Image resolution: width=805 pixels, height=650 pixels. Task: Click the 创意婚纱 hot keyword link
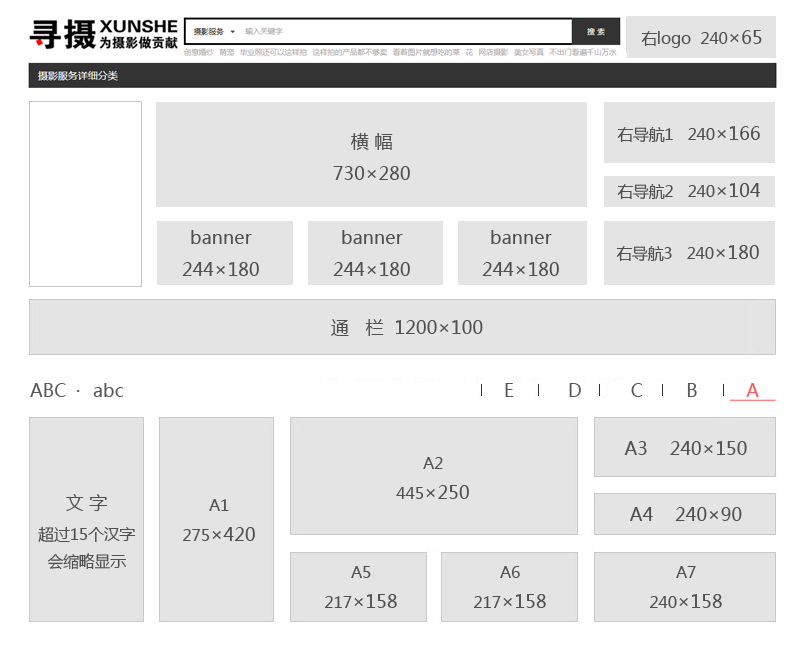click(x=198, y=52)
